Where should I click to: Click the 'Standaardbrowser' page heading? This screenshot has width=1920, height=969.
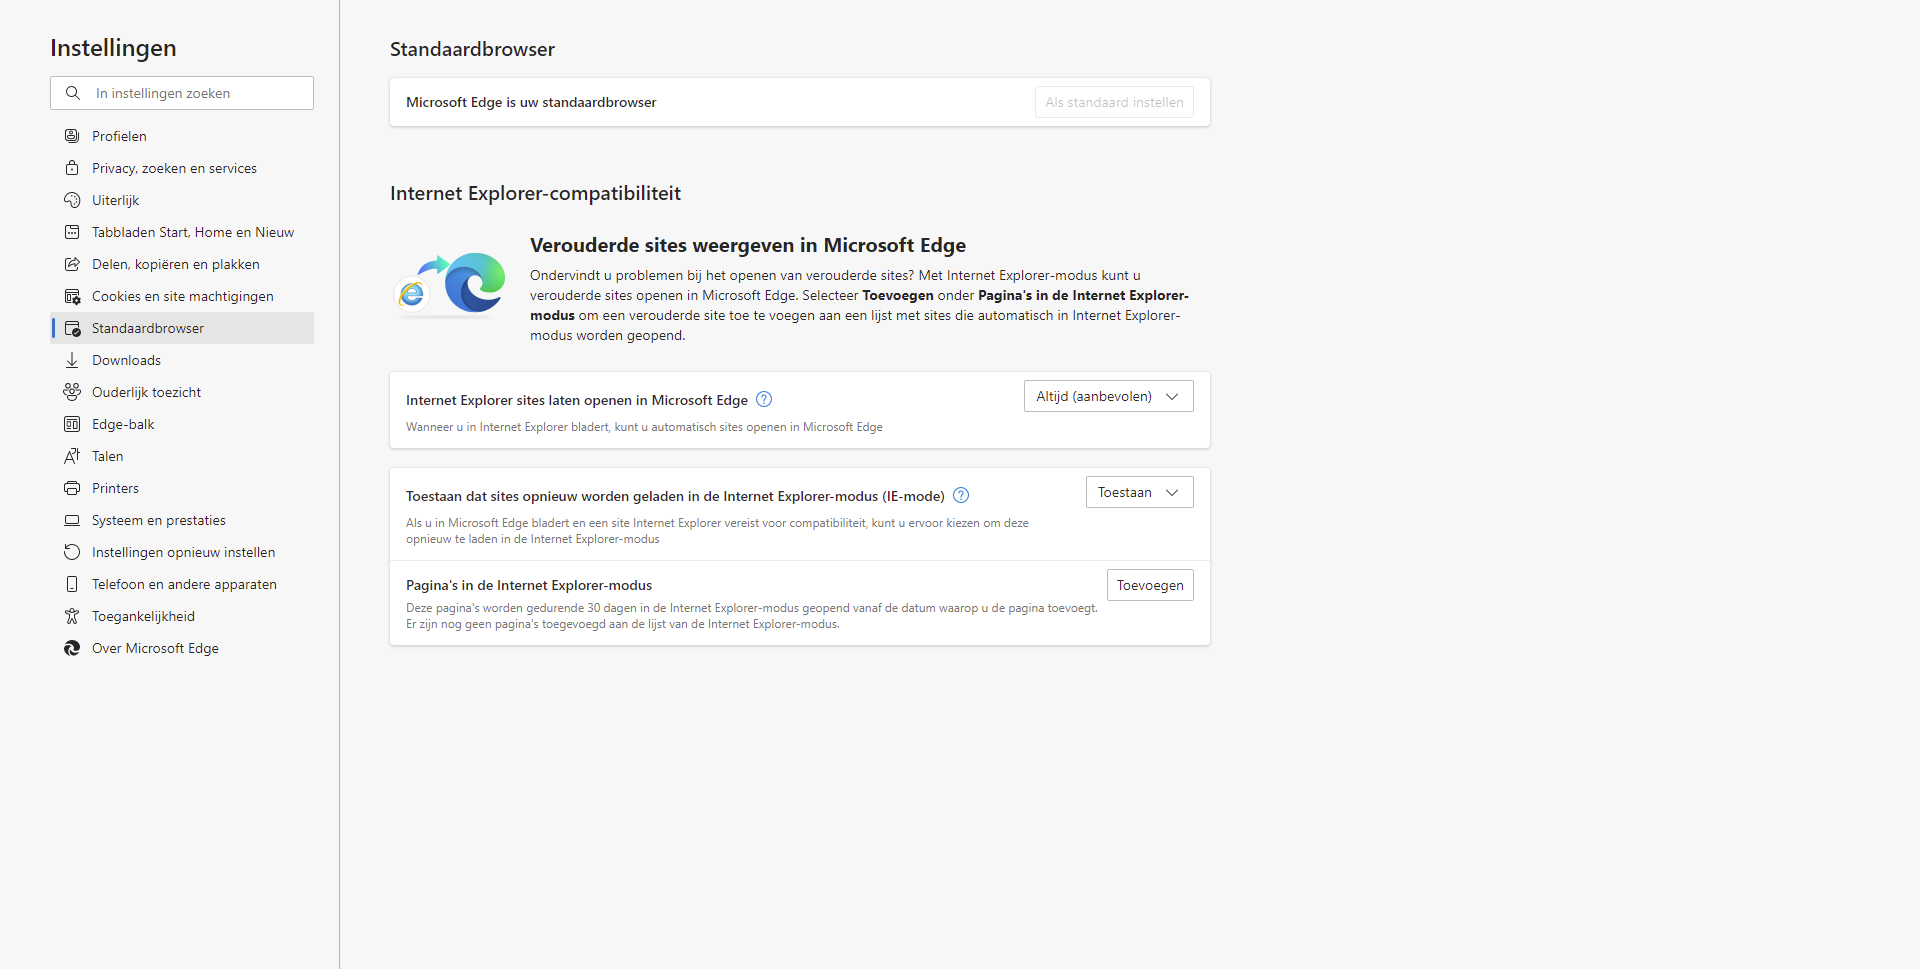(x=472, y=49)
